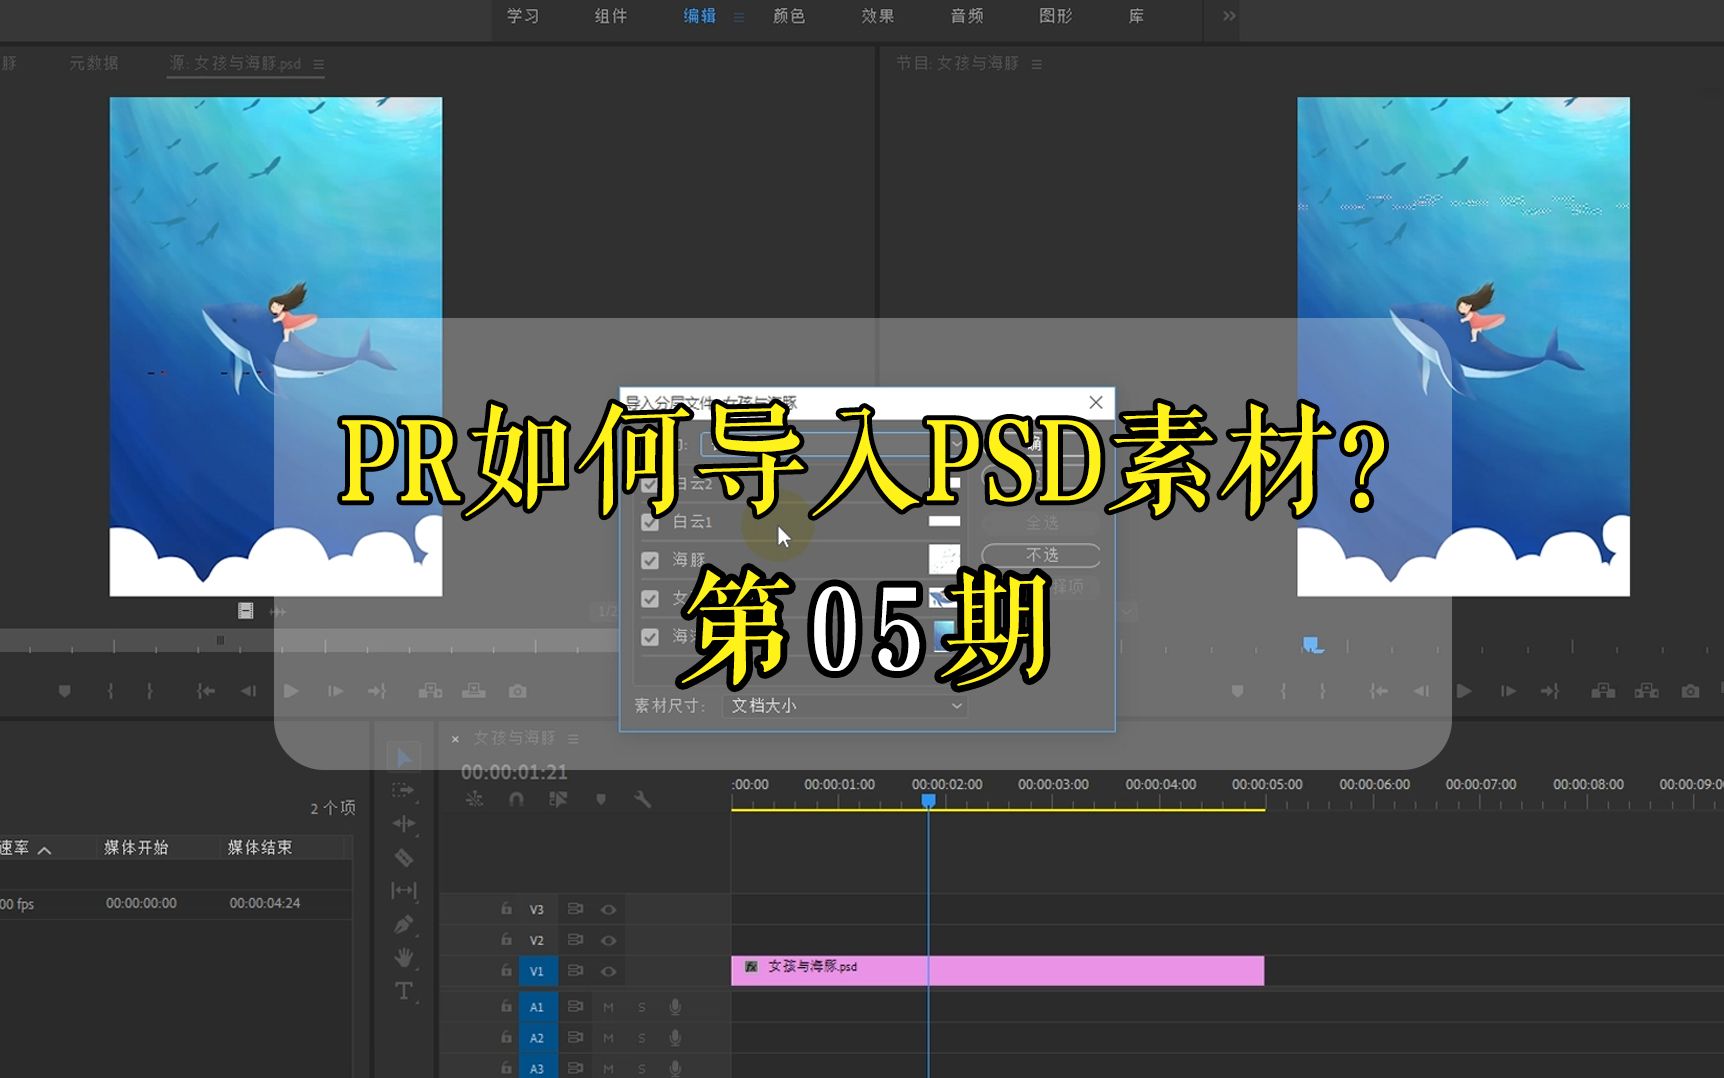Click Lift button in Program monitor

coord(1603,691)
